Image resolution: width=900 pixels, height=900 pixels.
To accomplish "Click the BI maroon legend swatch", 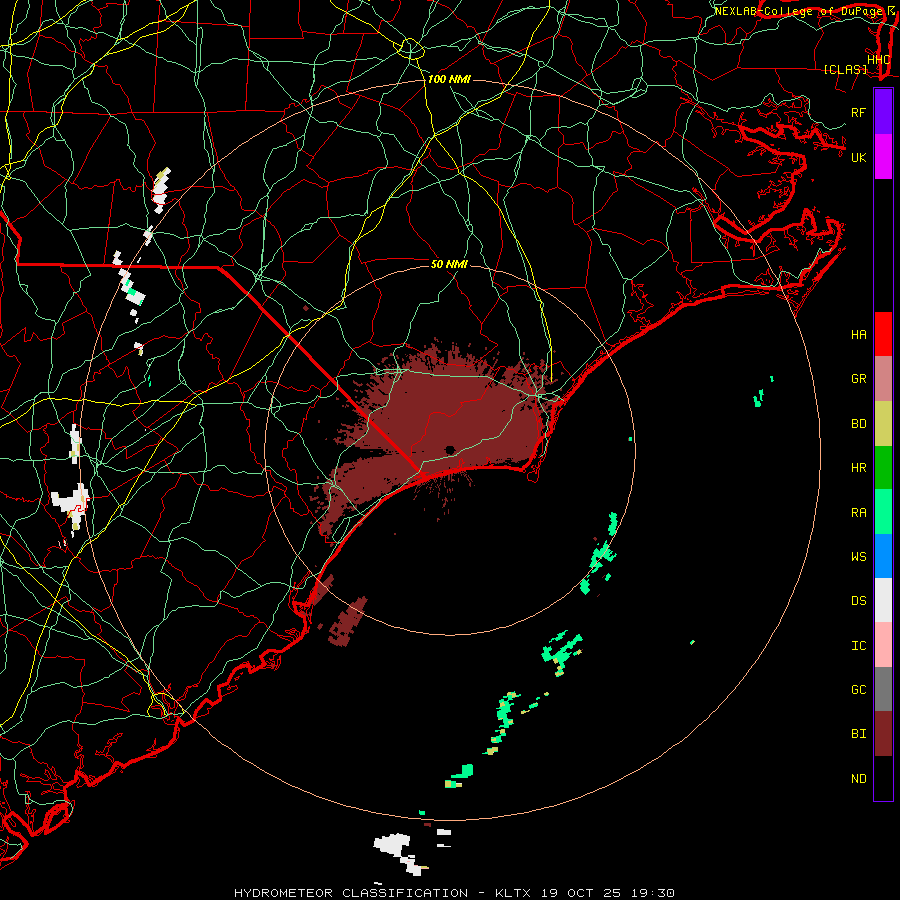I will pos(883,734).
